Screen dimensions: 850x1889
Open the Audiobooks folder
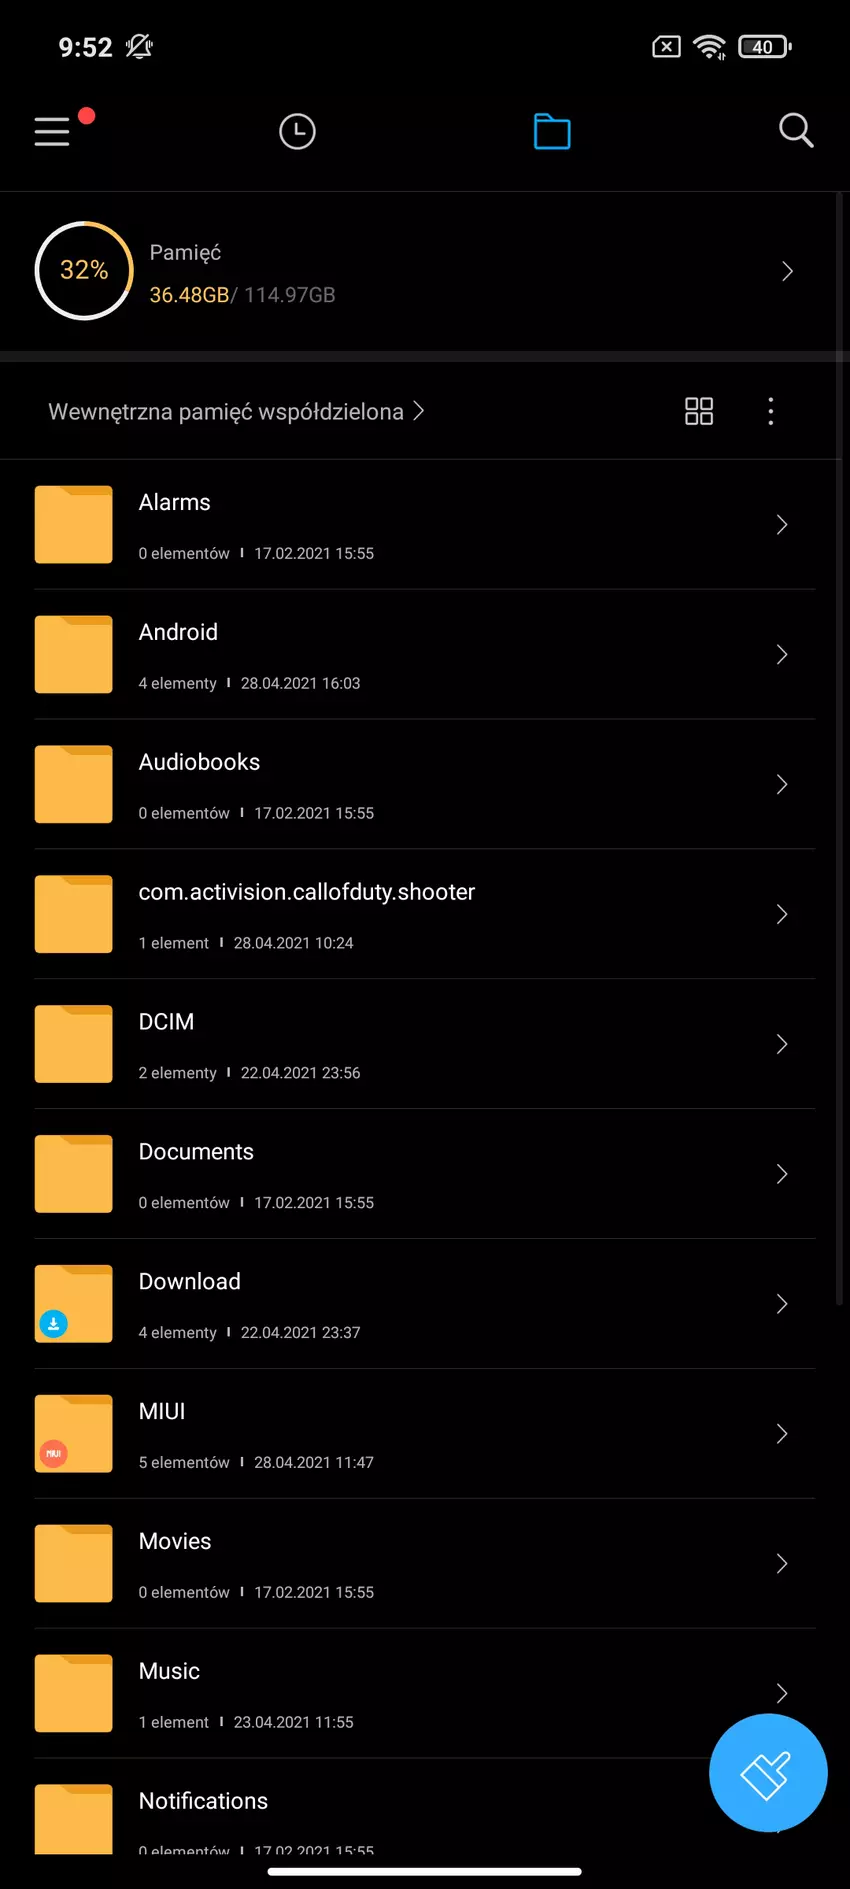(x=199, y=762)
